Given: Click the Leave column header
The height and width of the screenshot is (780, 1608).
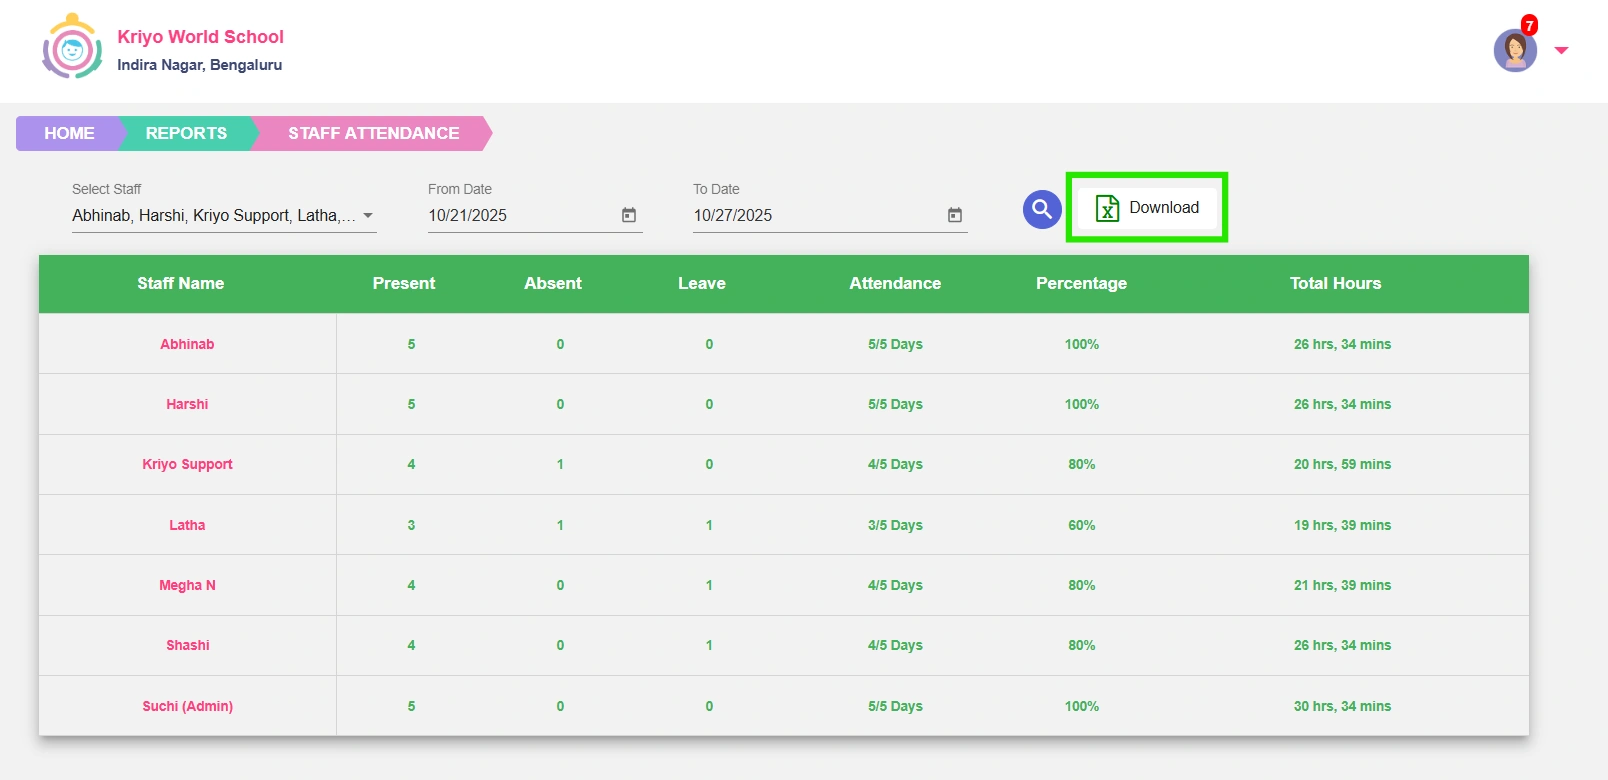Looking at the screenshot, I should click(702, 283).
